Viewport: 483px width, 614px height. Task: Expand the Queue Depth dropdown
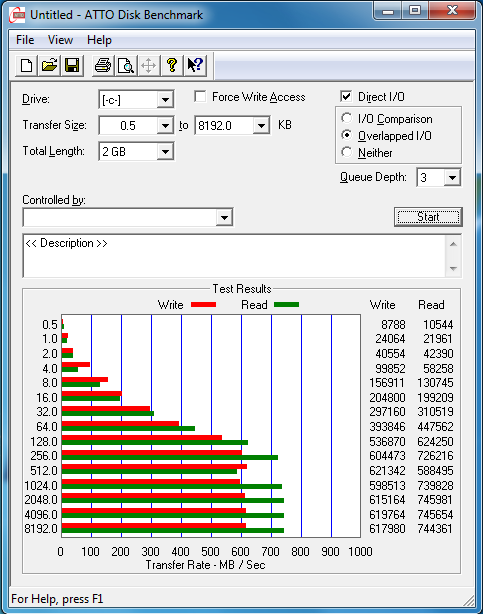pyautogui.click(x=452, y=177)
